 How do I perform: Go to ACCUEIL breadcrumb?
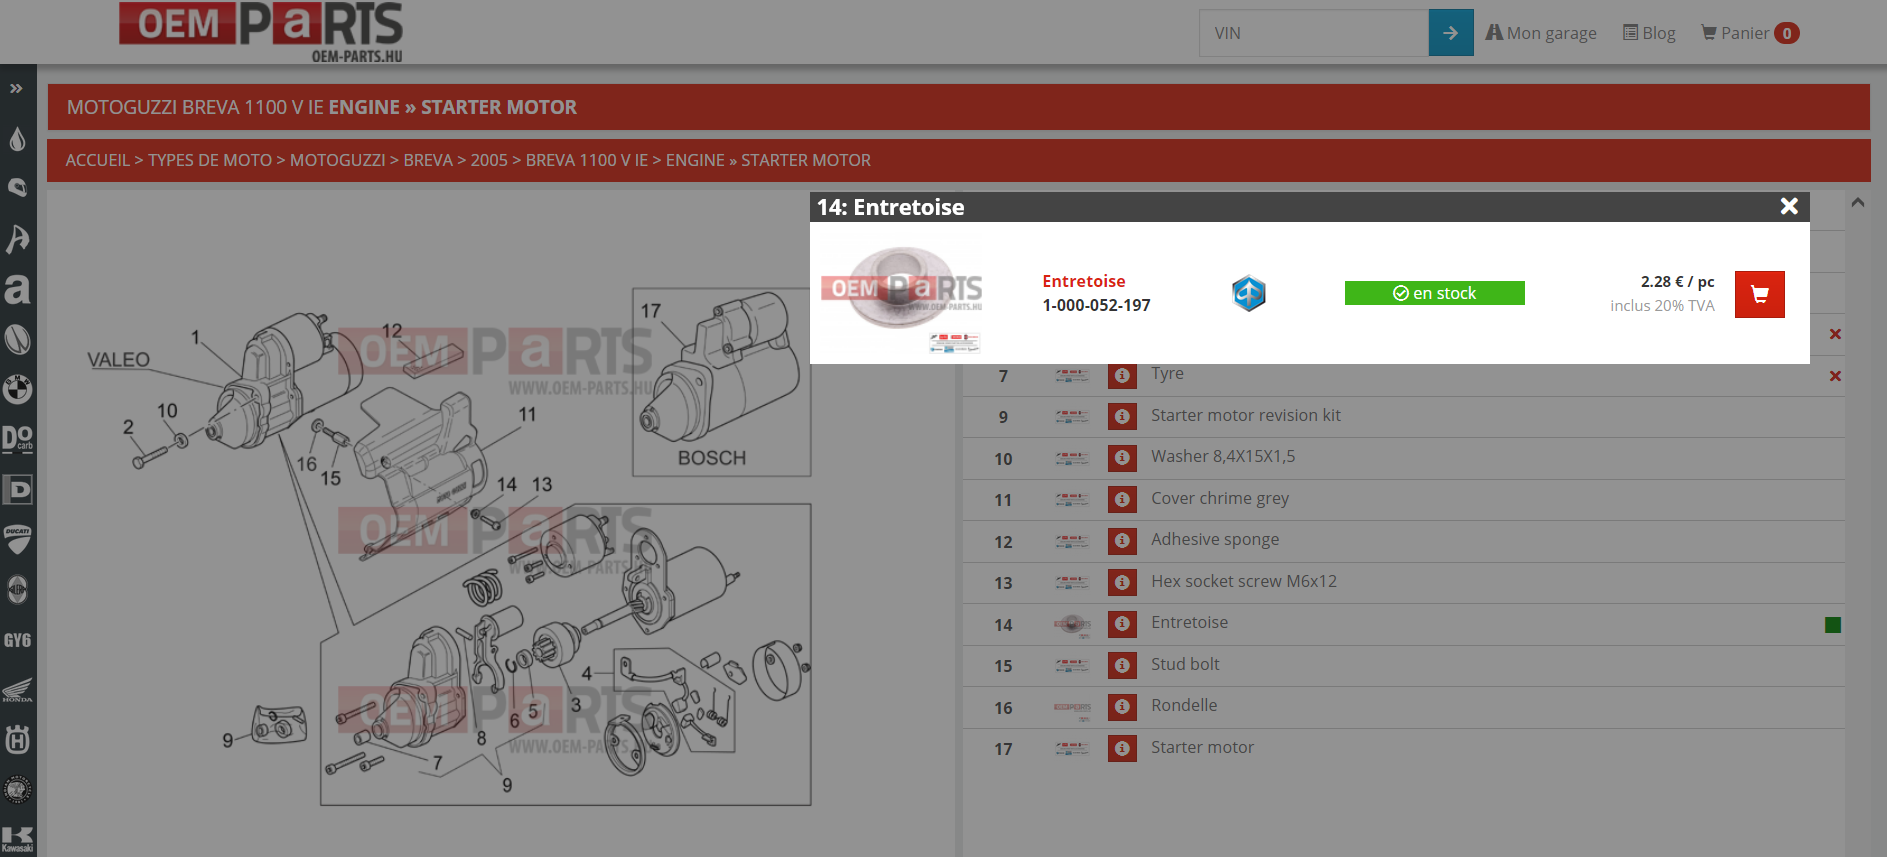click(x=97, y=160)
